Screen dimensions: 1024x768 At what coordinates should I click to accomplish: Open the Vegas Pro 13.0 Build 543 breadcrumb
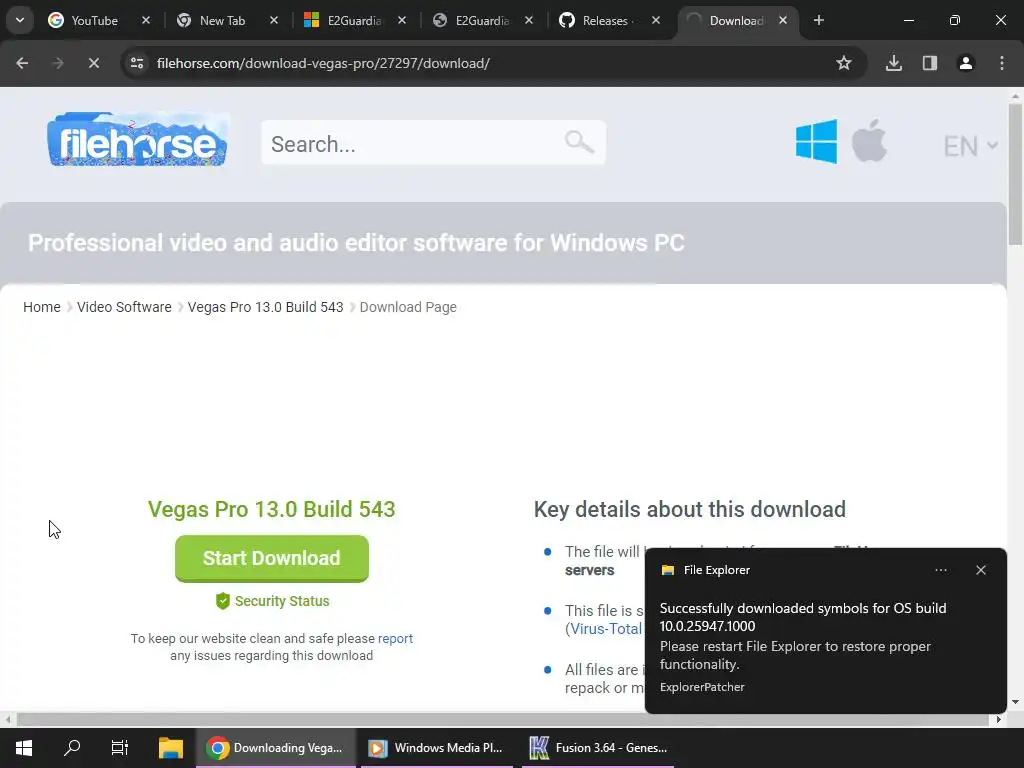pos(265,307)
